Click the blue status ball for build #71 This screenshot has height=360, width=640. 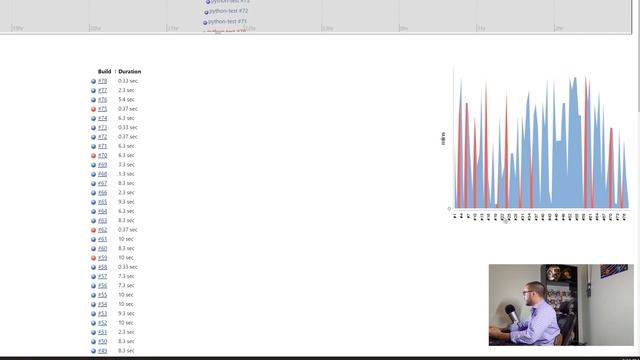[x=93, y=147]
